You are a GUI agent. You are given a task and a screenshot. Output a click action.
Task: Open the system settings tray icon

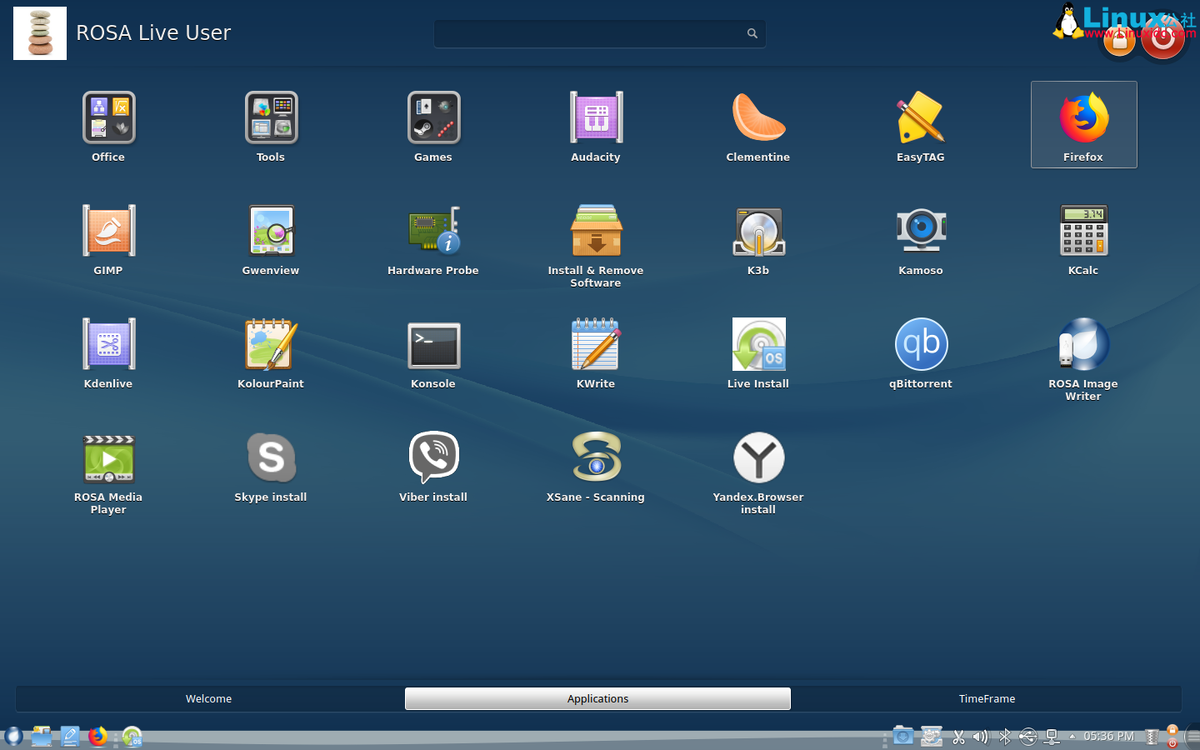[x=931, y=736]
